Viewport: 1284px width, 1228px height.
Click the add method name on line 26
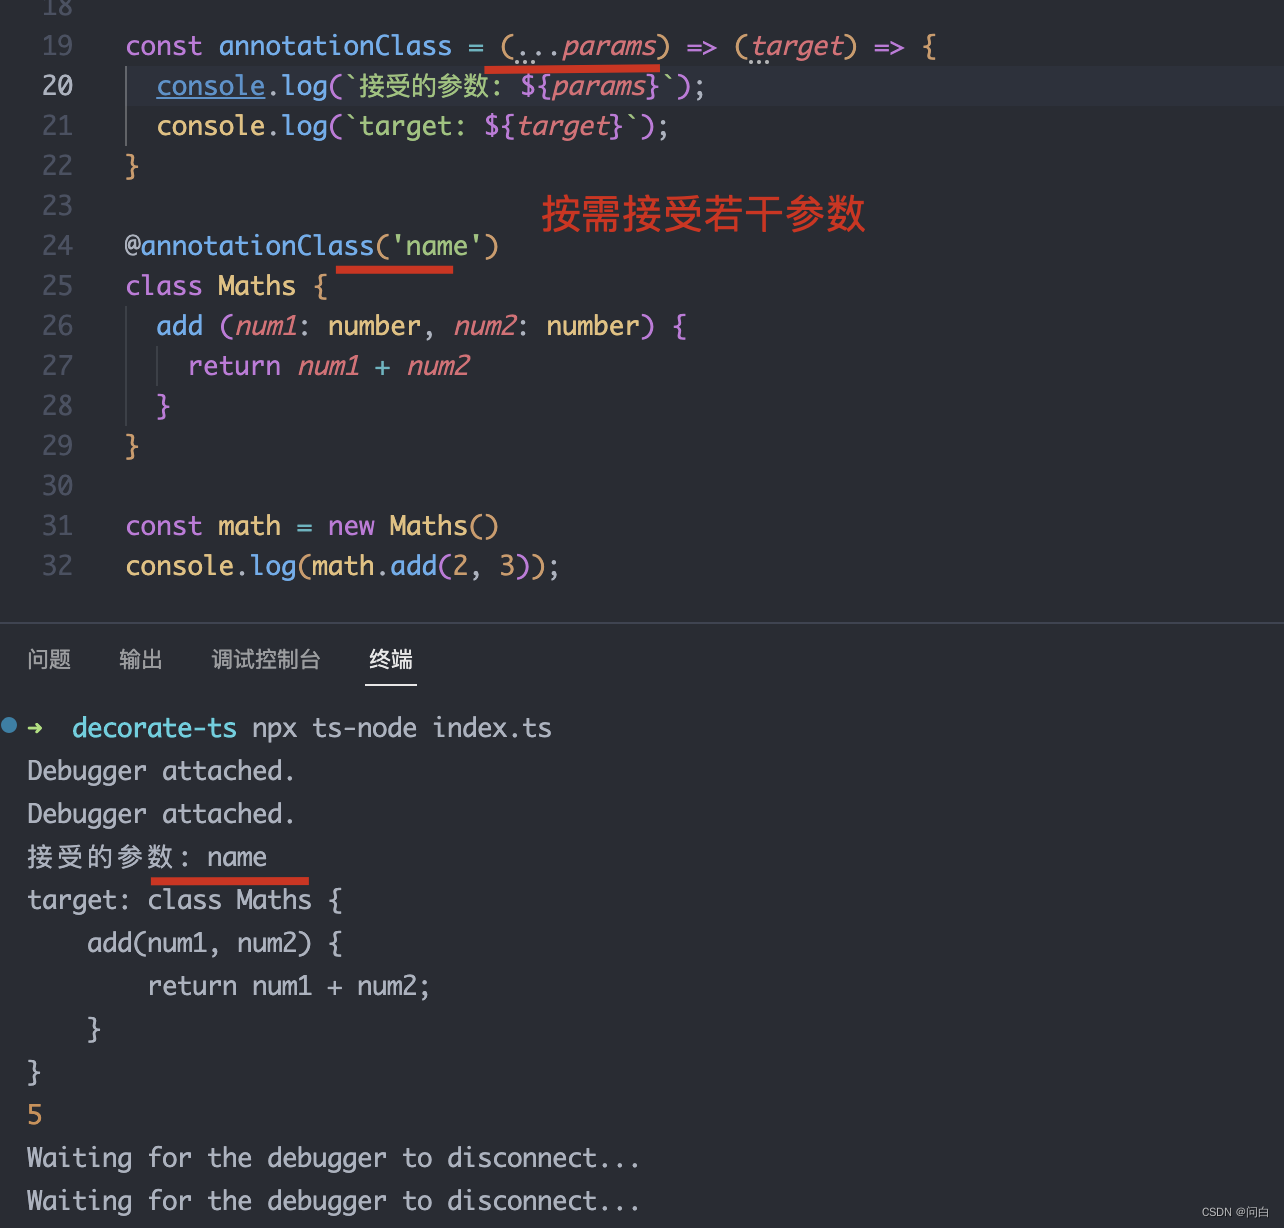pyautogui.click(x=180, y=326)
